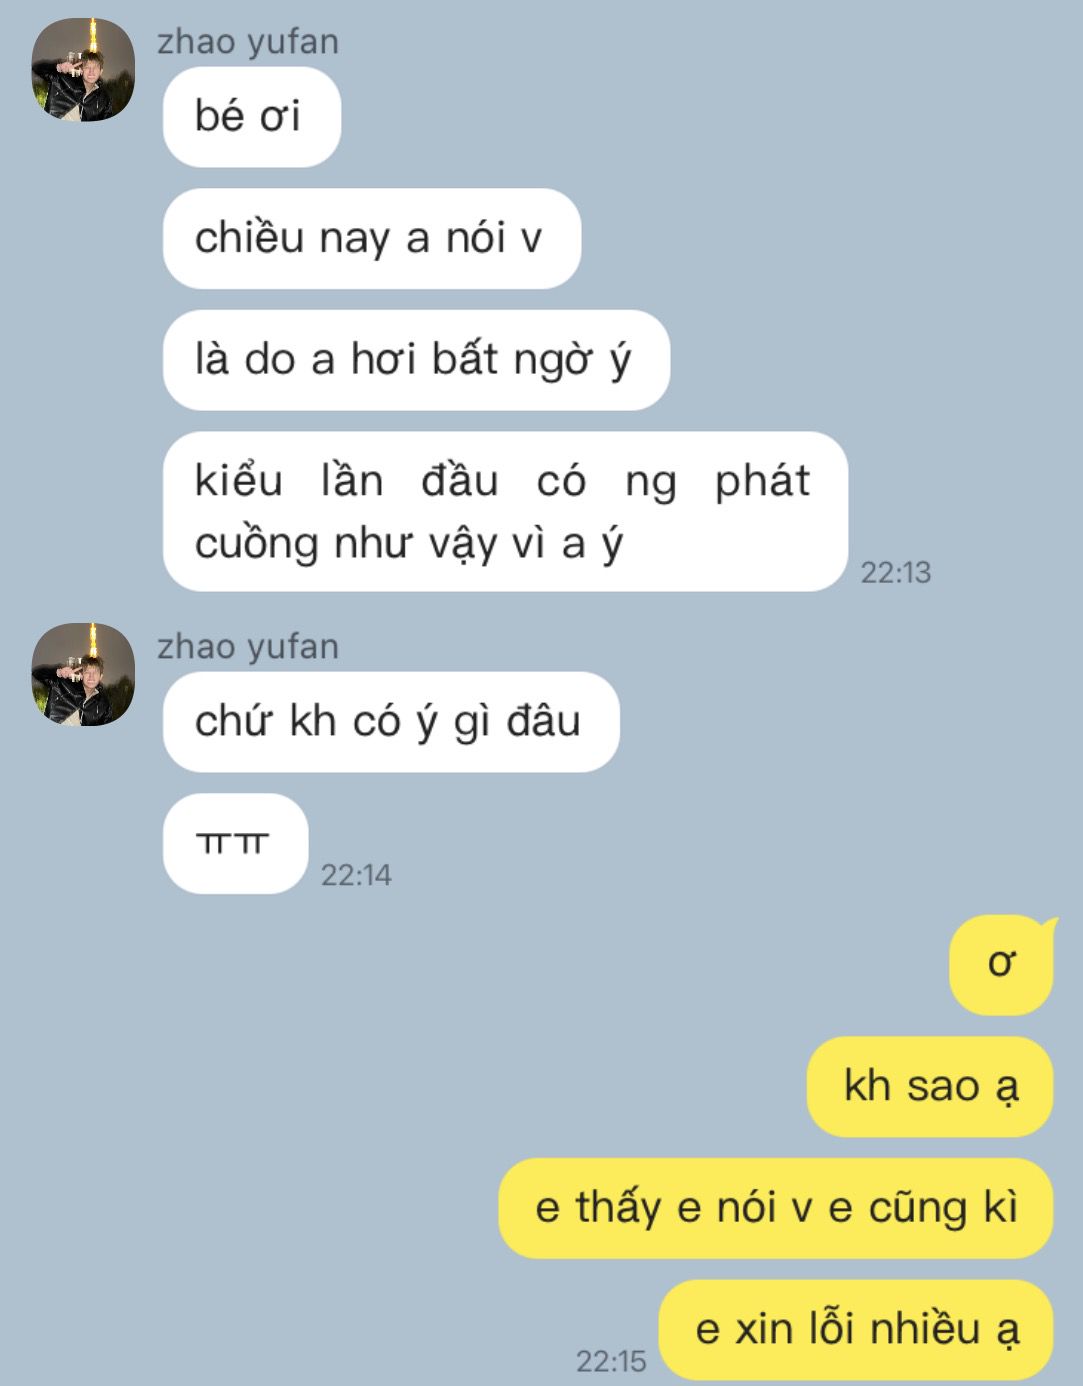Click the word 'cũng' in the yellow bubble

[x=918, y=1210]
